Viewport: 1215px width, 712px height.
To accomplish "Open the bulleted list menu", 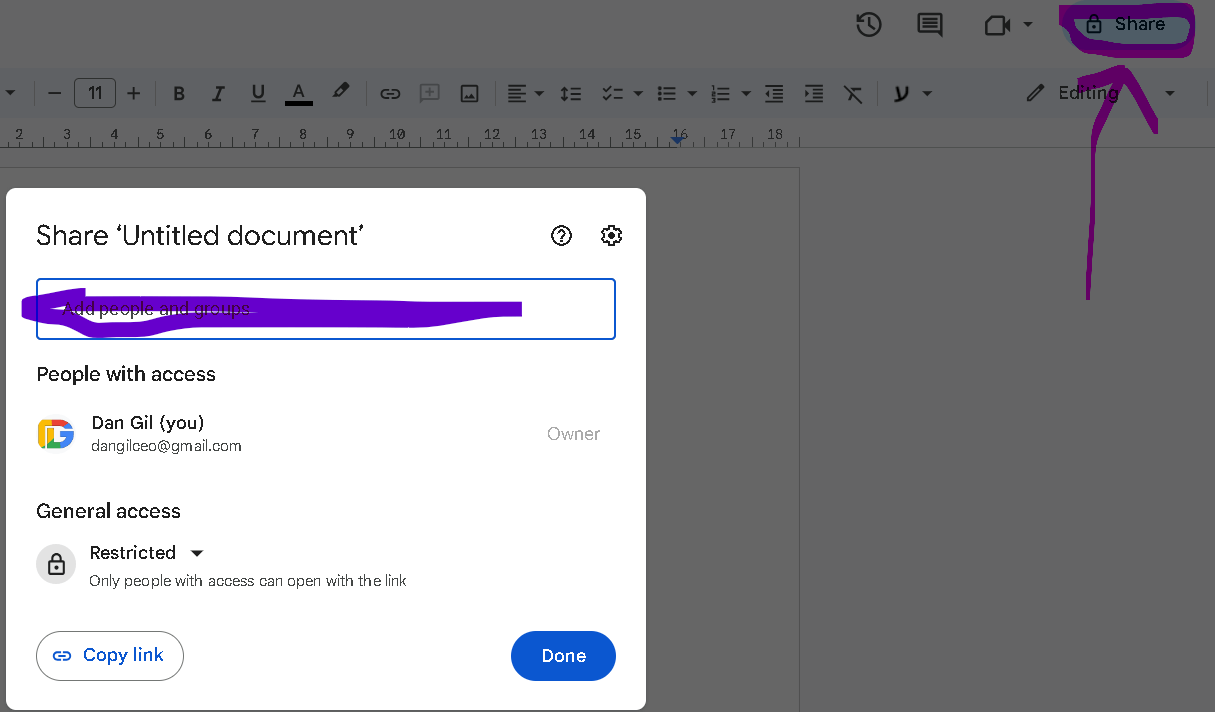I will [x=676, y=94].
